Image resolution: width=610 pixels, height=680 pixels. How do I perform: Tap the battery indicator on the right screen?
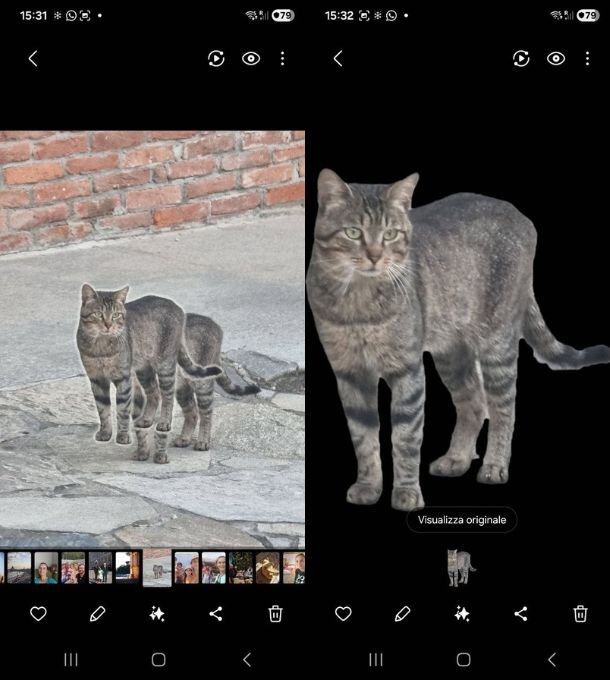588,16
